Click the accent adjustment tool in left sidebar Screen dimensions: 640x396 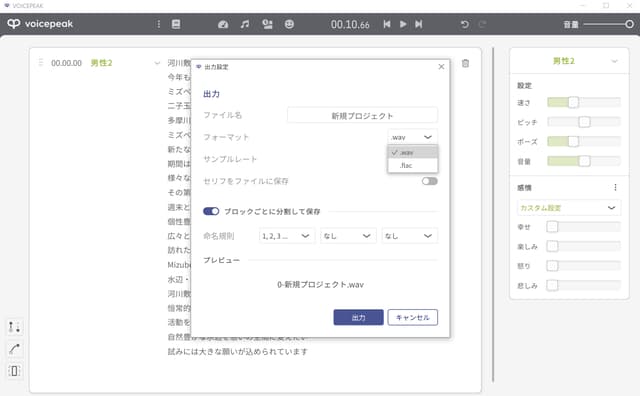(14, 327)
